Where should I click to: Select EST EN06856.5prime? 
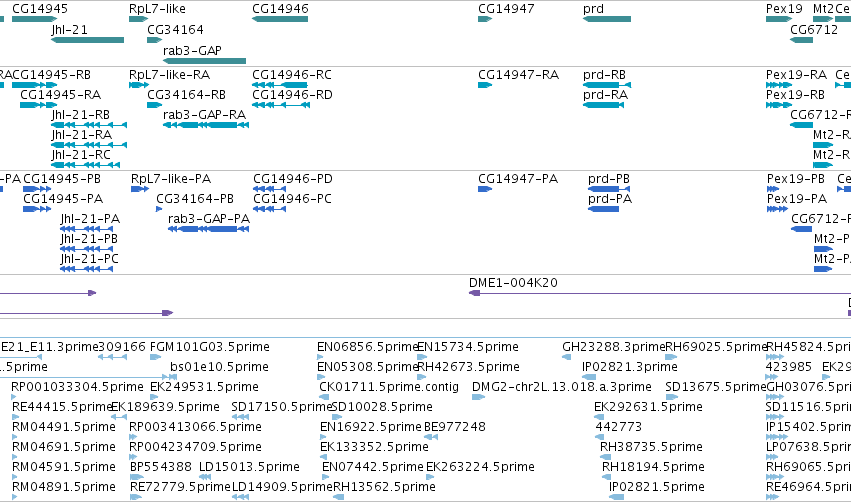click(x=320, y=357)
